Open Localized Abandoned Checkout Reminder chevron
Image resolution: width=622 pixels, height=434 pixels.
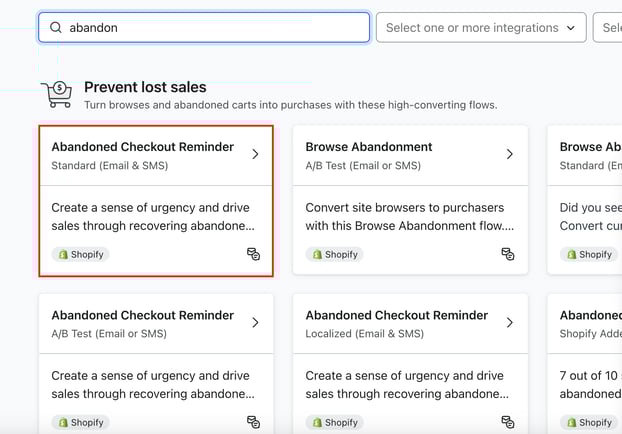tap(509, 322)
